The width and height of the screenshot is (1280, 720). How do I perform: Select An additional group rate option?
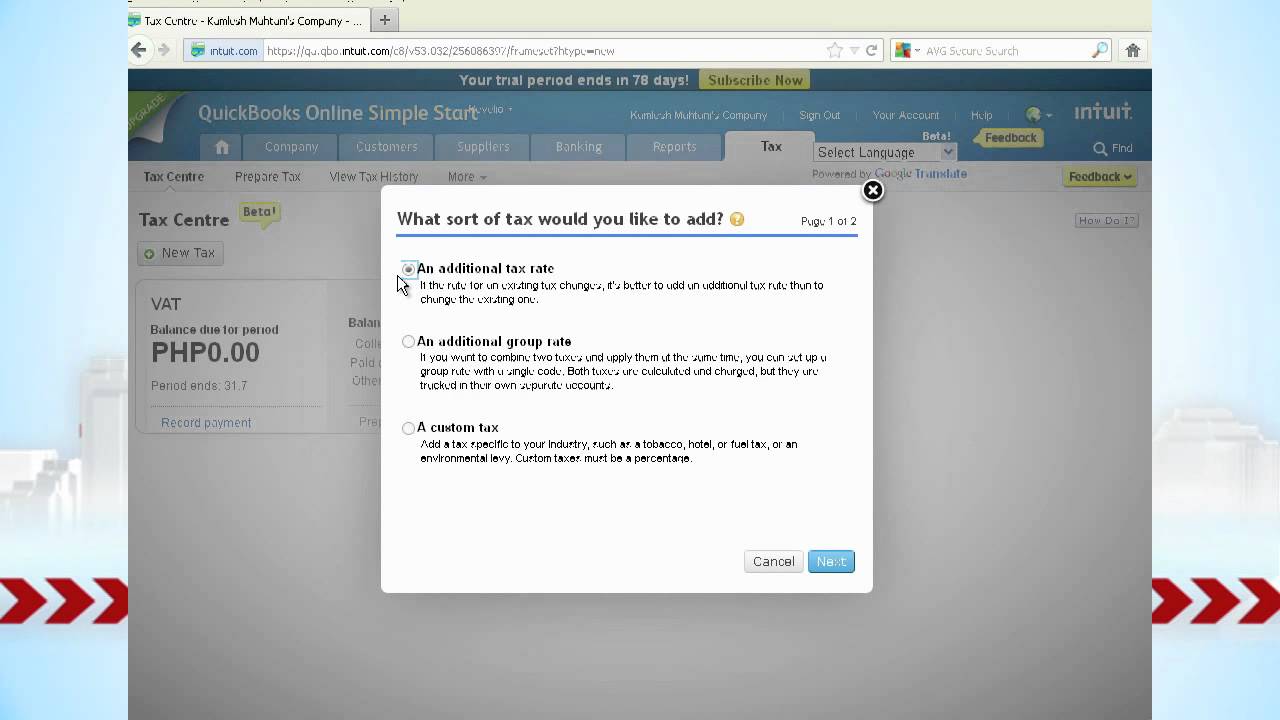408,342
